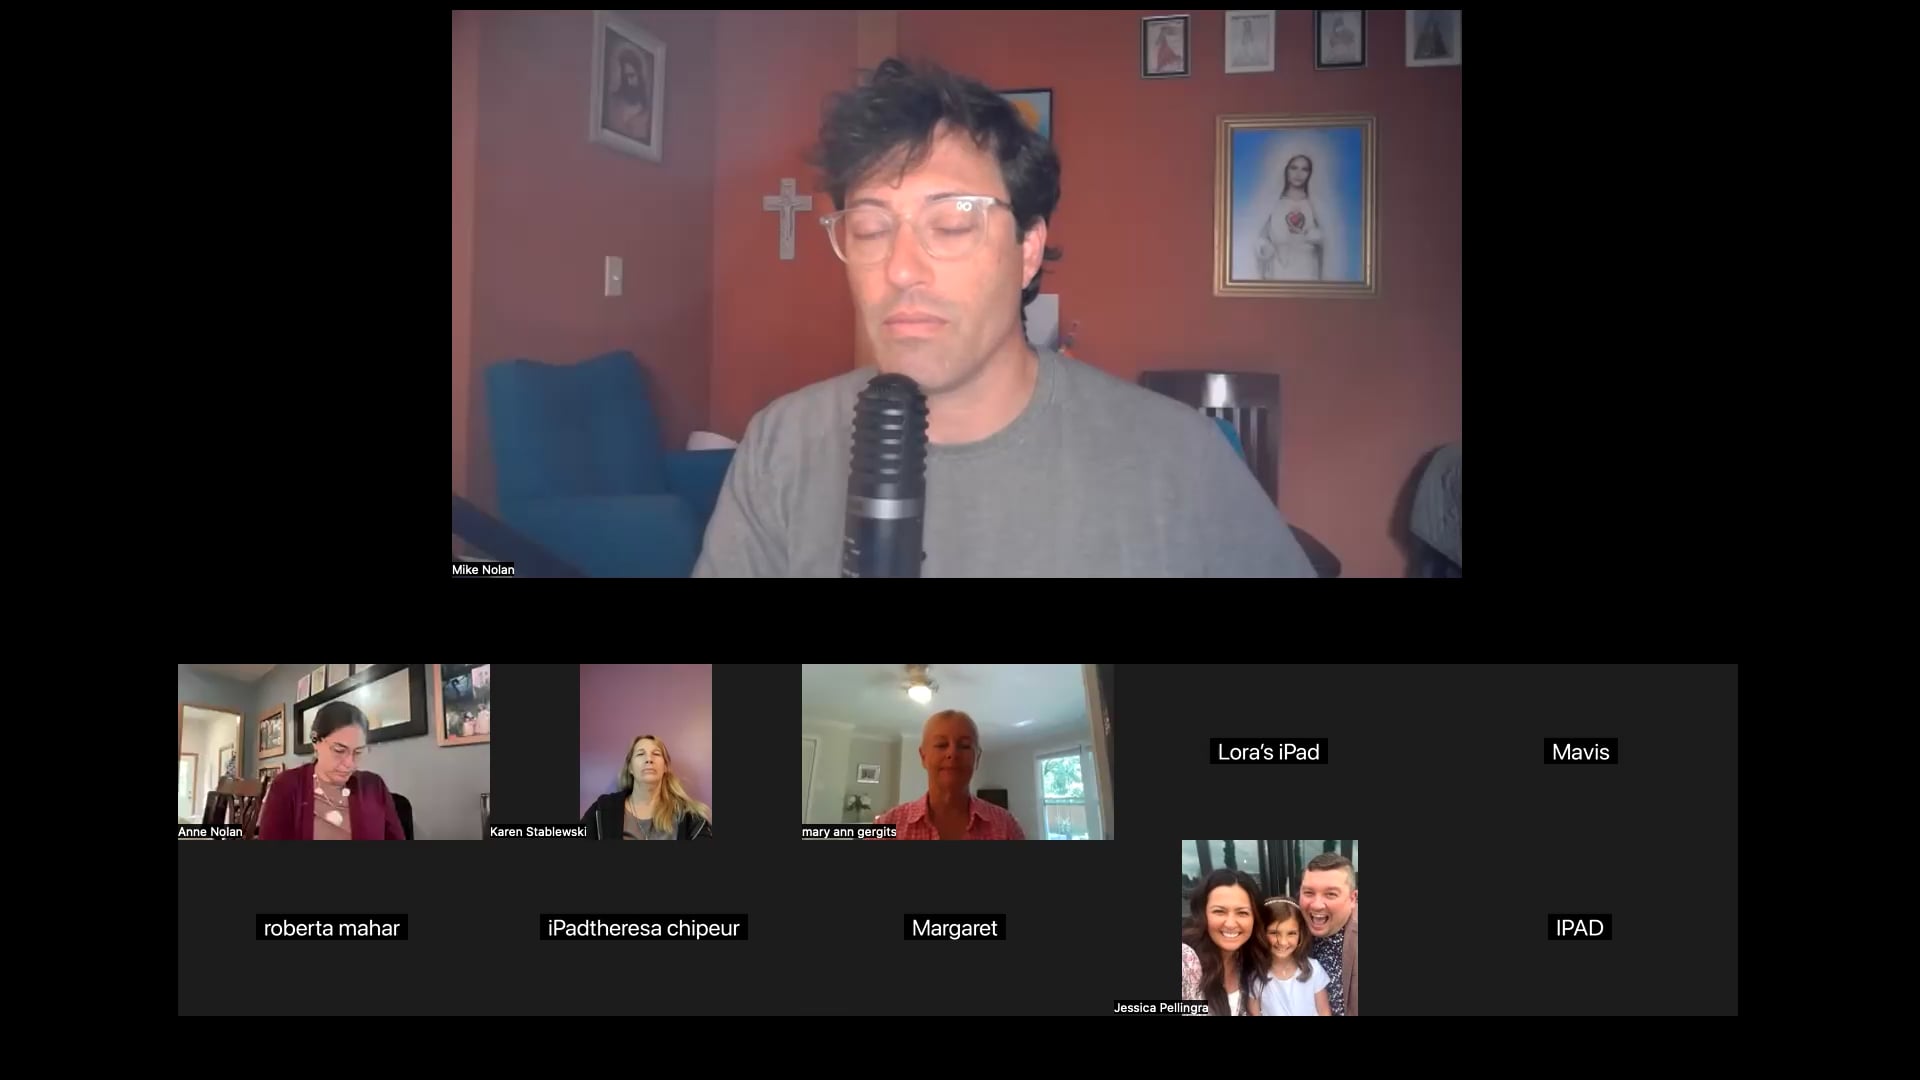Select Jessica Pellingra's family photo tile

click(x=1269, y=927)
